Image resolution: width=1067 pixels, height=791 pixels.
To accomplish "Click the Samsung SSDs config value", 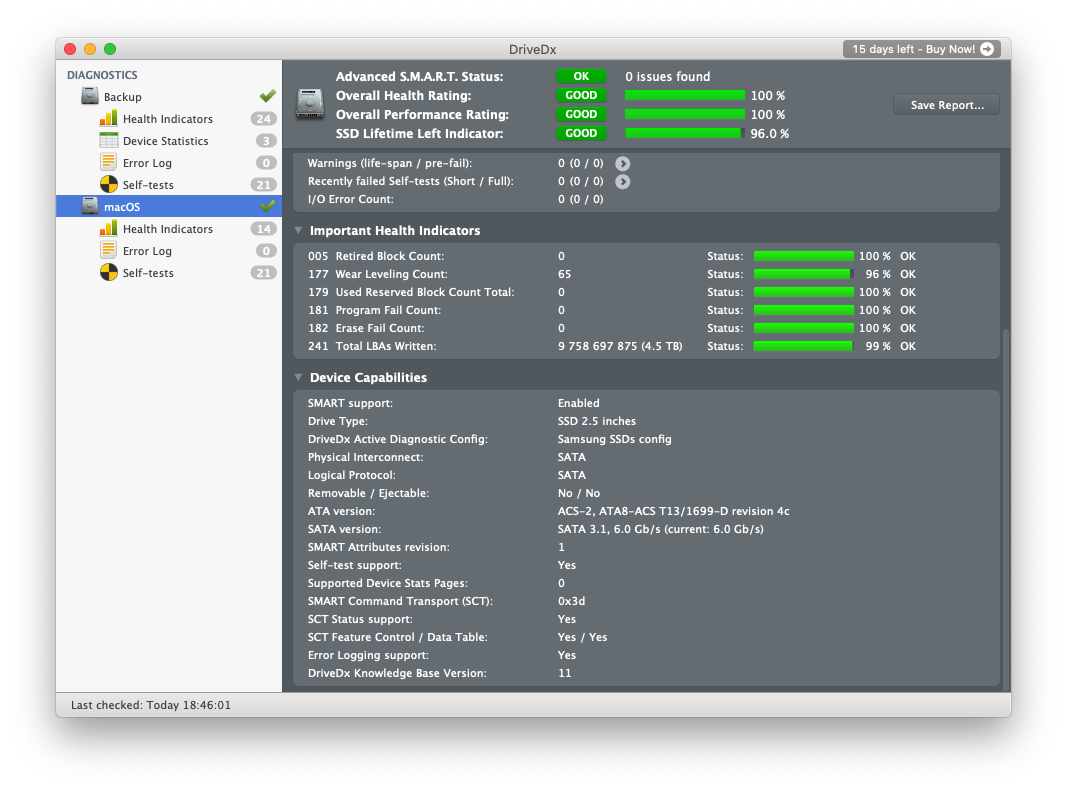I will click(614, 439).
